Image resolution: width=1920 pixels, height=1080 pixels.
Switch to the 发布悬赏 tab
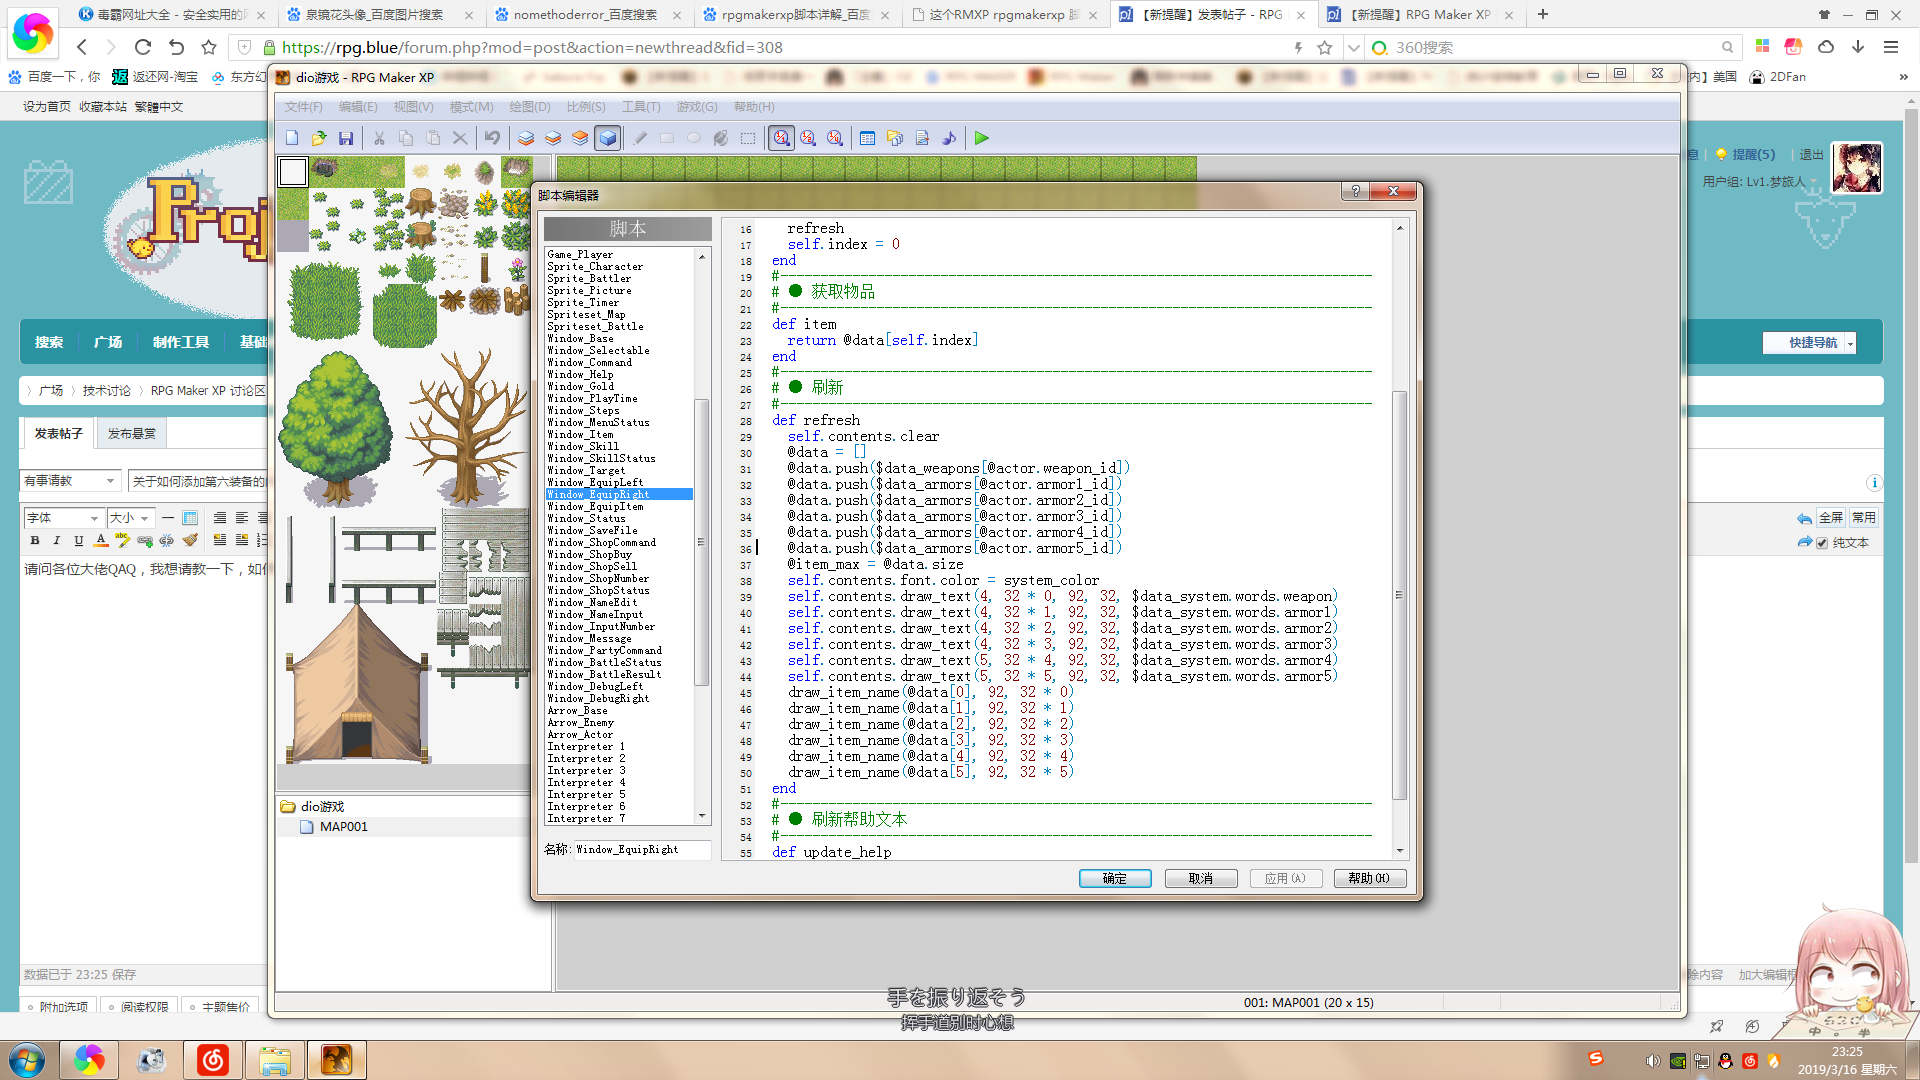coord(132,434)
